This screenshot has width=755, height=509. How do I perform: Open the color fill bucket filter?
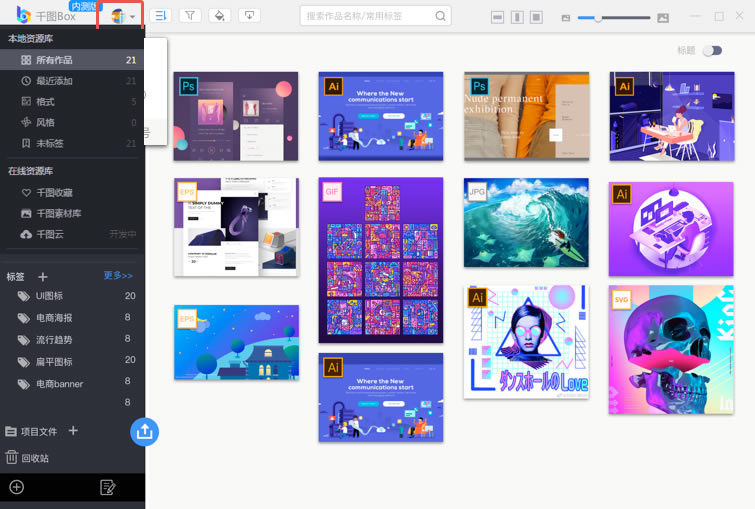point(220,16)
